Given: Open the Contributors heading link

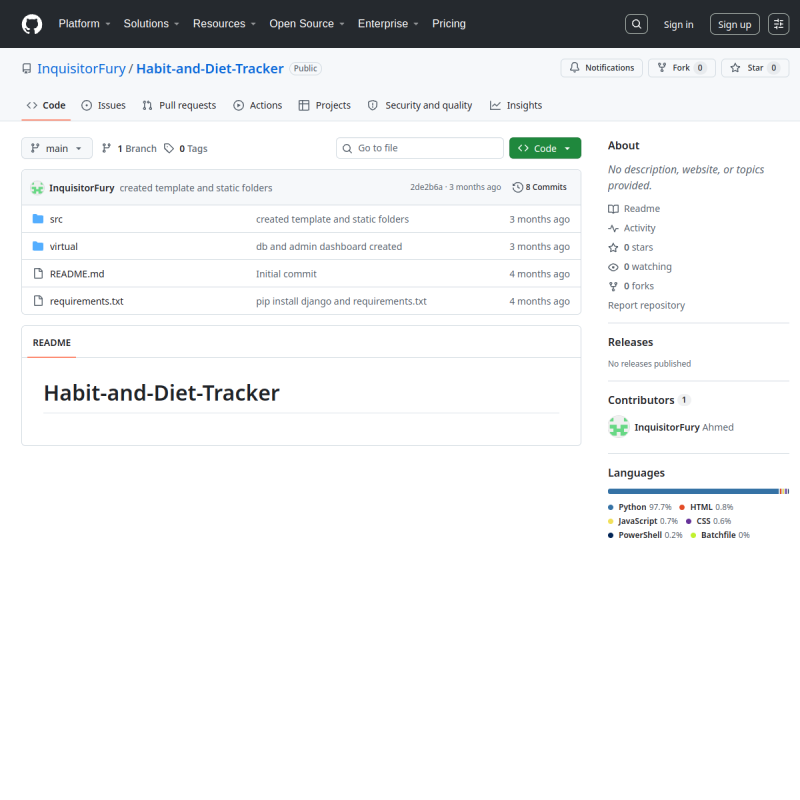Looking at the screenshot, I should point(649,401).
